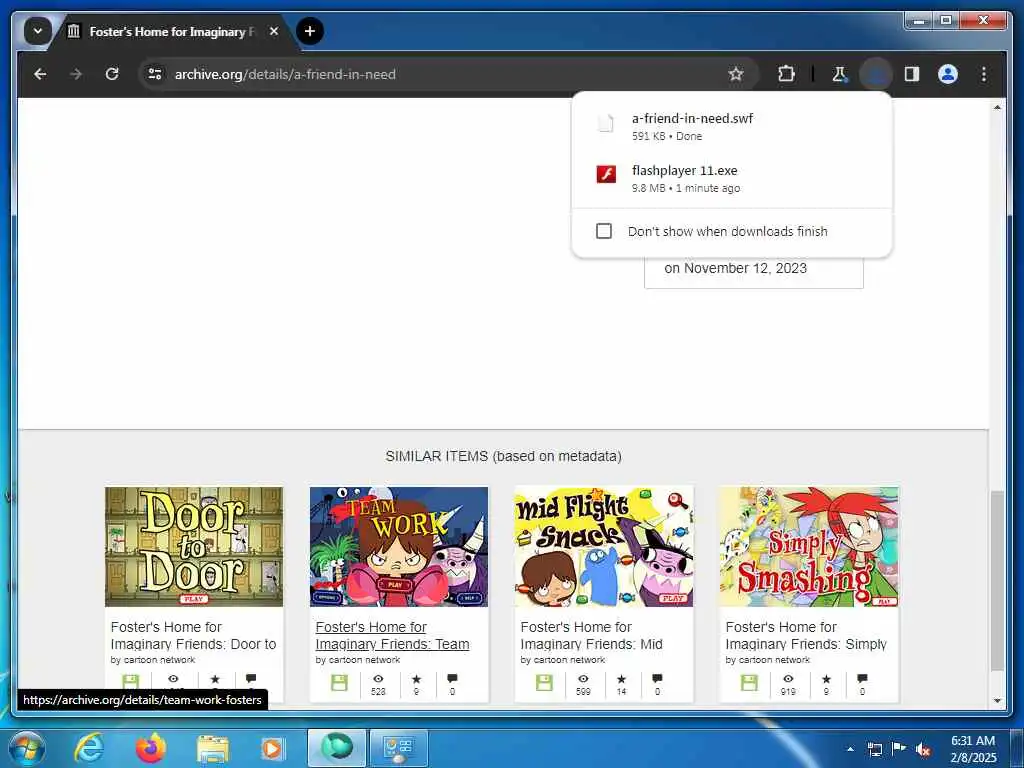Open the Door to Door thumbnail
This screenshot has height=768, width=1024.
point(194,547)
